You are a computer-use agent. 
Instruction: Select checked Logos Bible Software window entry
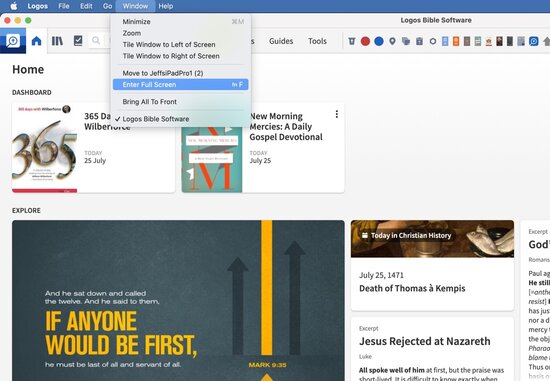181,119
